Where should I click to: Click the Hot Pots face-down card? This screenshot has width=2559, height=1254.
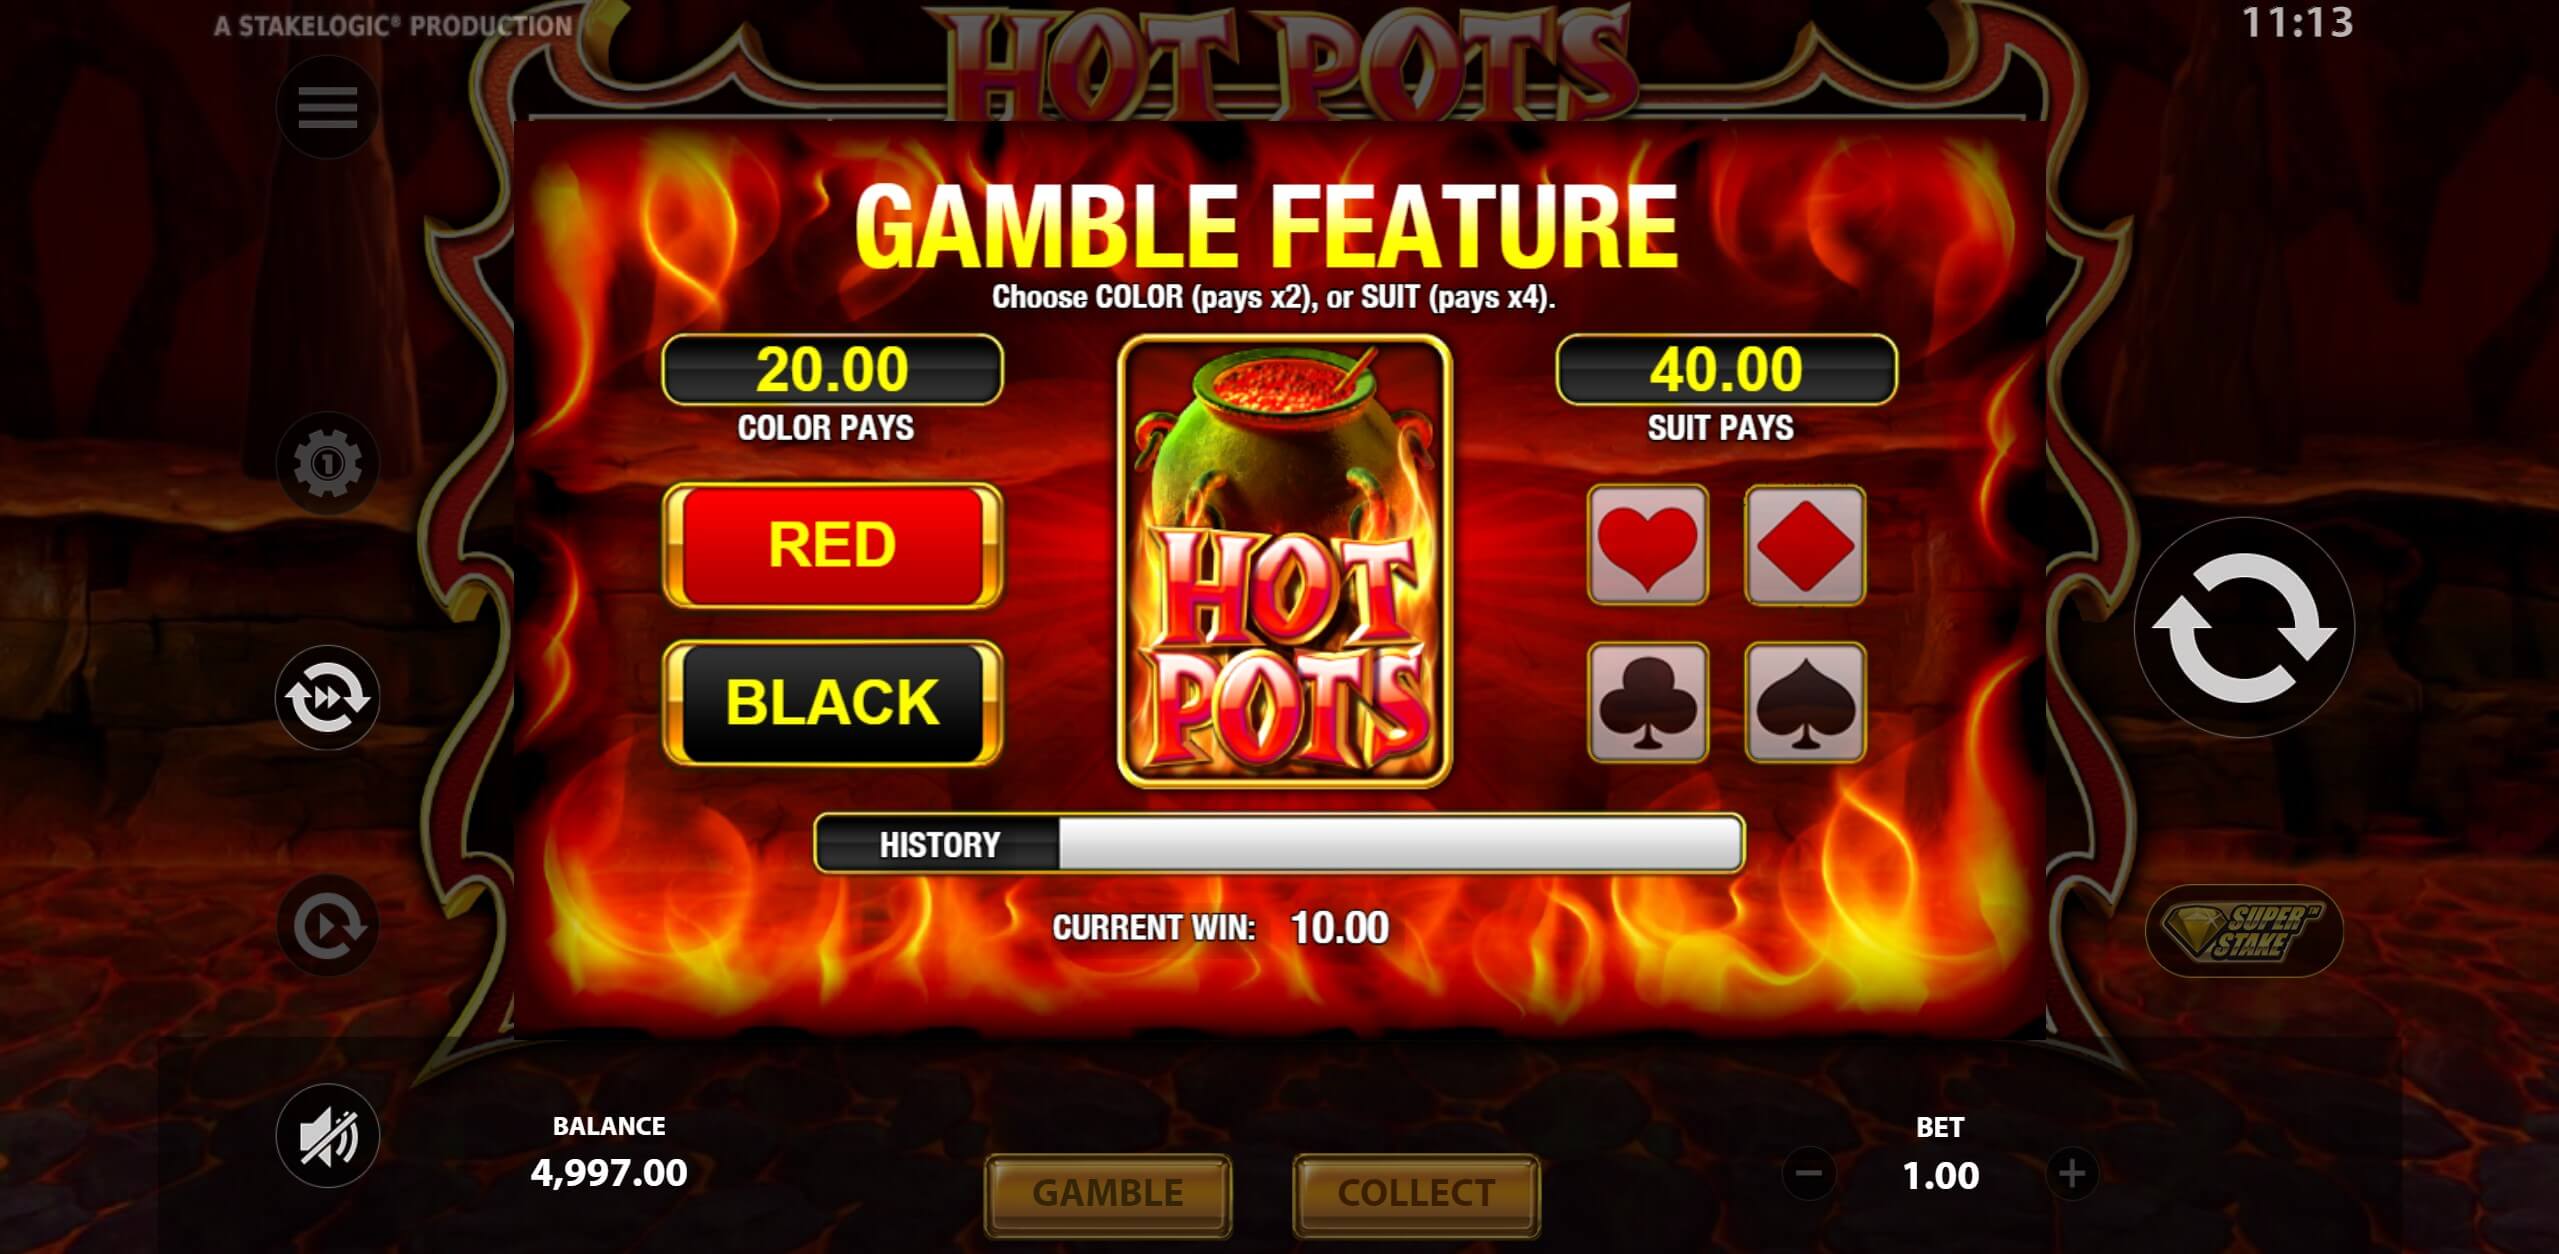[x=1284, y=561]
